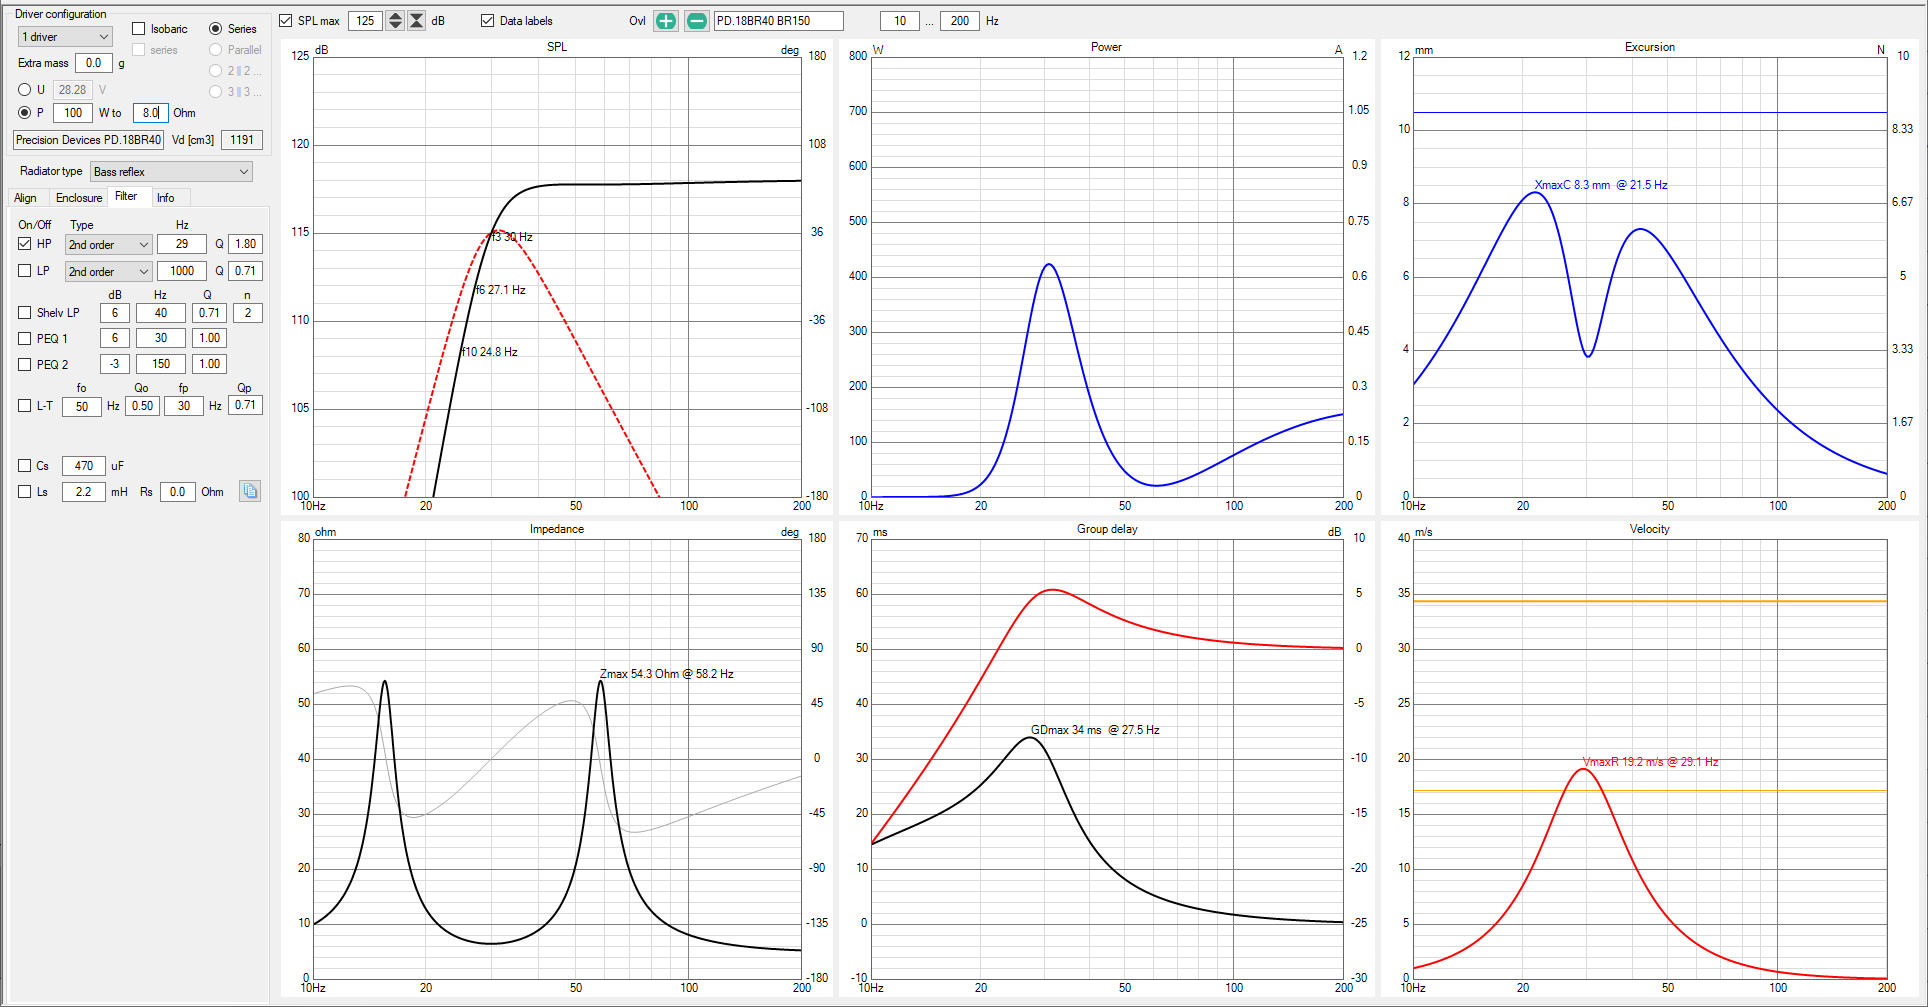Click the Extra mass input field
The height and width of the screenshot is (1007, 1928).
tap(93, 63)
